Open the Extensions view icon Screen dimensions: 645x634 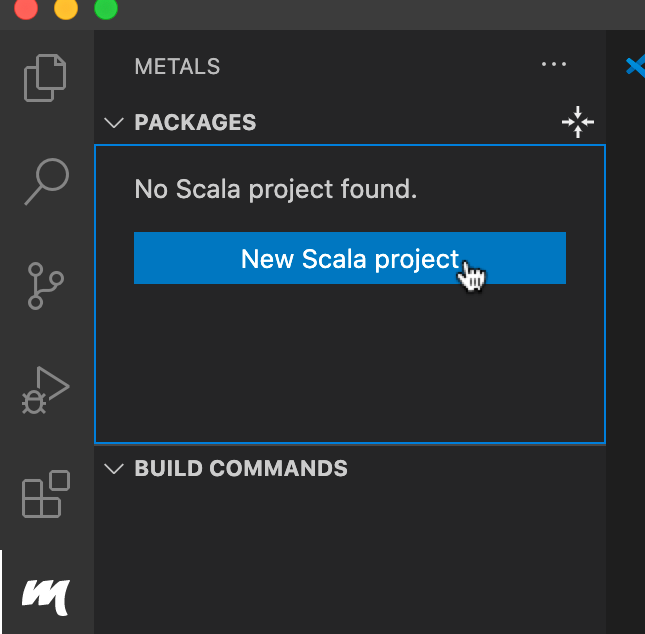[46, 494]
